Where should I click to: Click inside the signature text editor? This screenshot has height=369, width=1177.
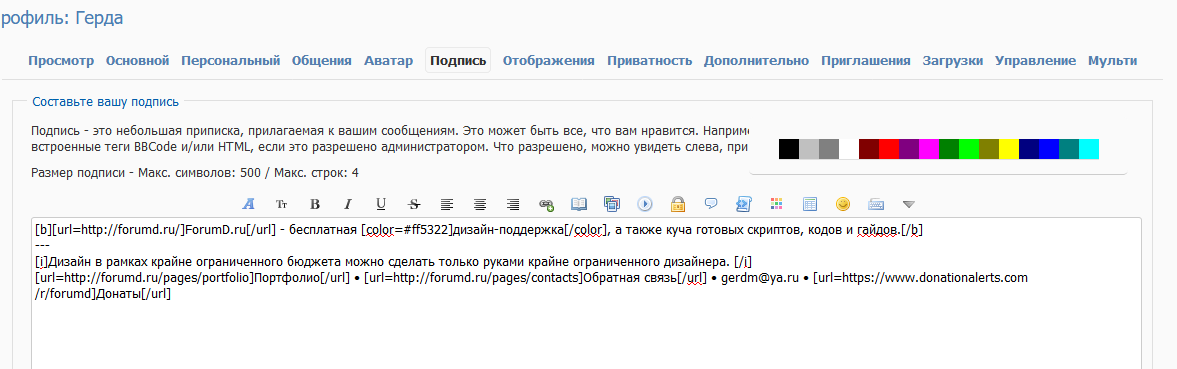[x=586, y=293]
